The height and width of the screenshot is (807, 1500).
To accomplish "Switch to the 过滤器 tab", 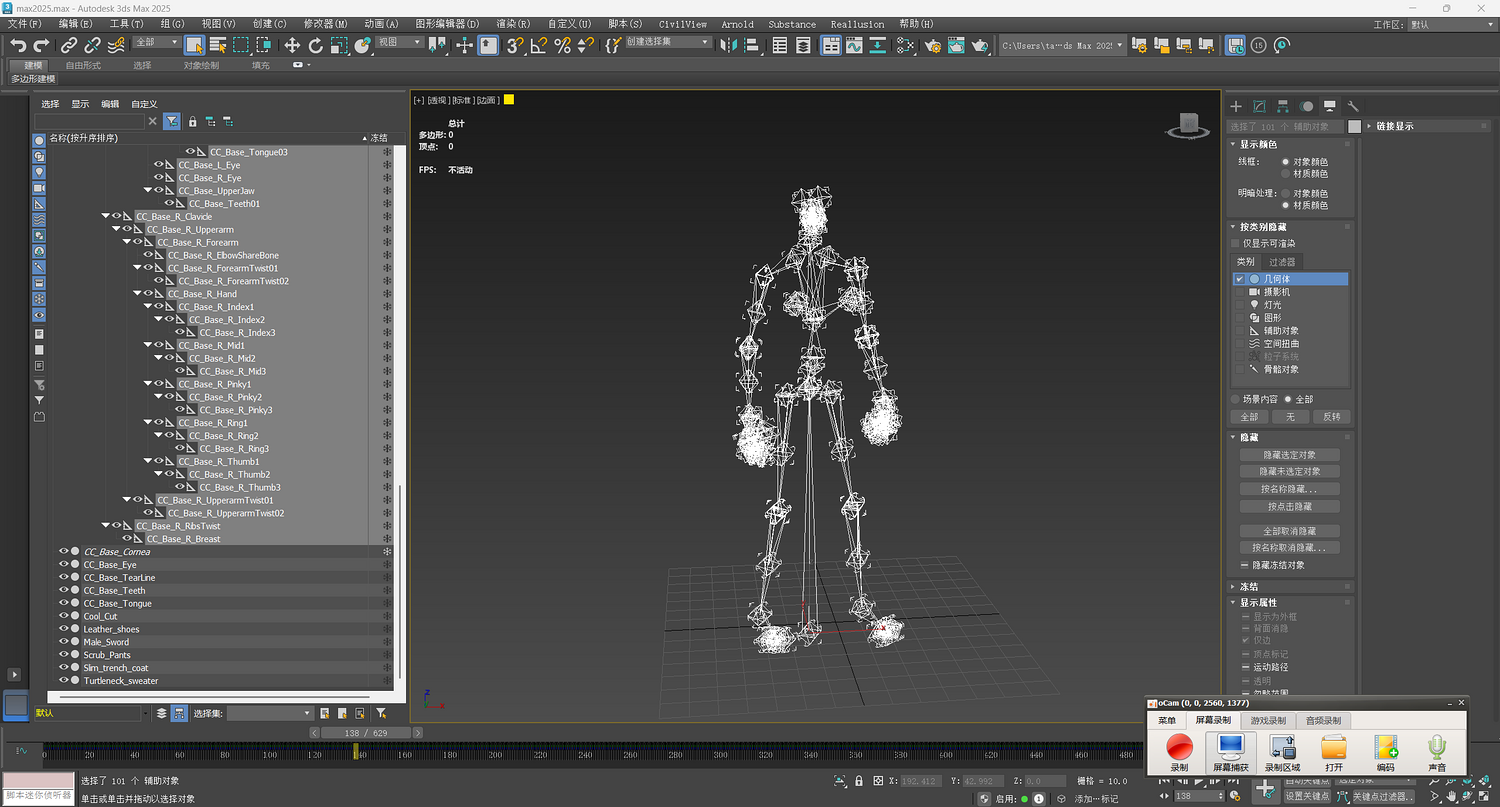I will pos(1281,262).
